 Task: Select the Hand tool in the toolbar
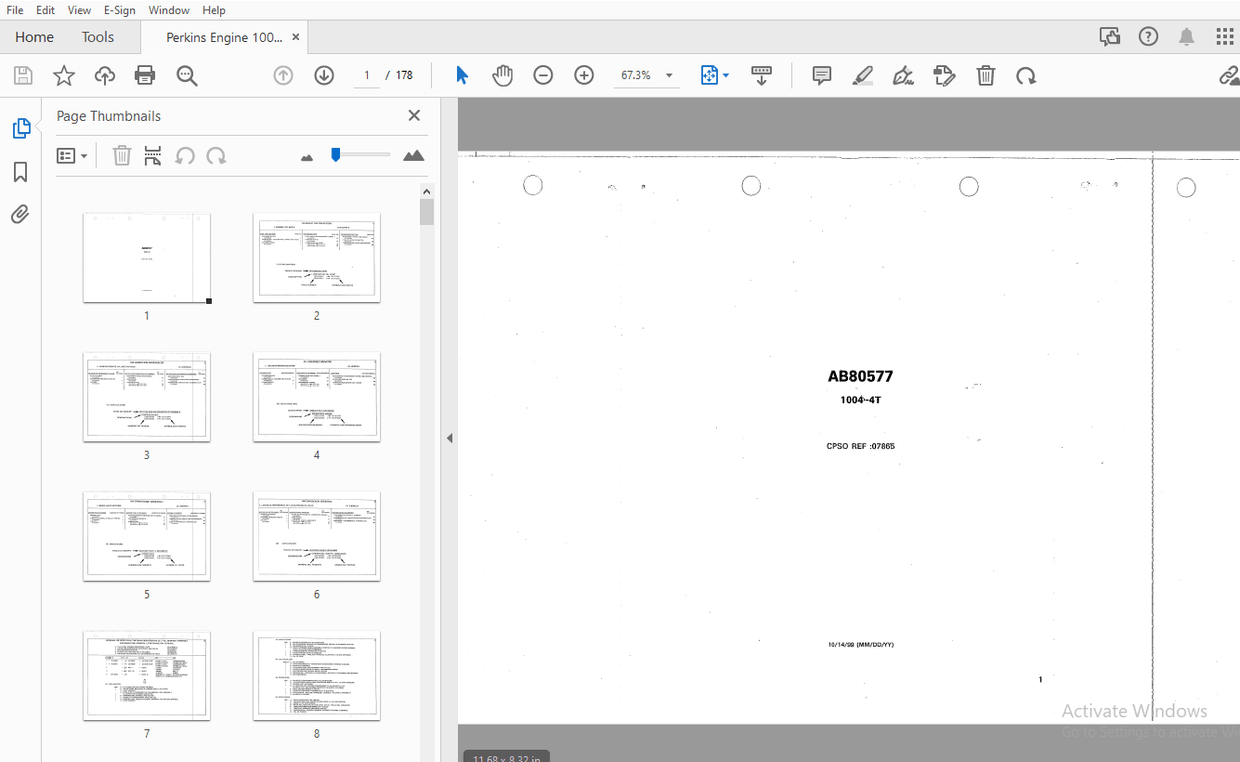pos(502,75)
